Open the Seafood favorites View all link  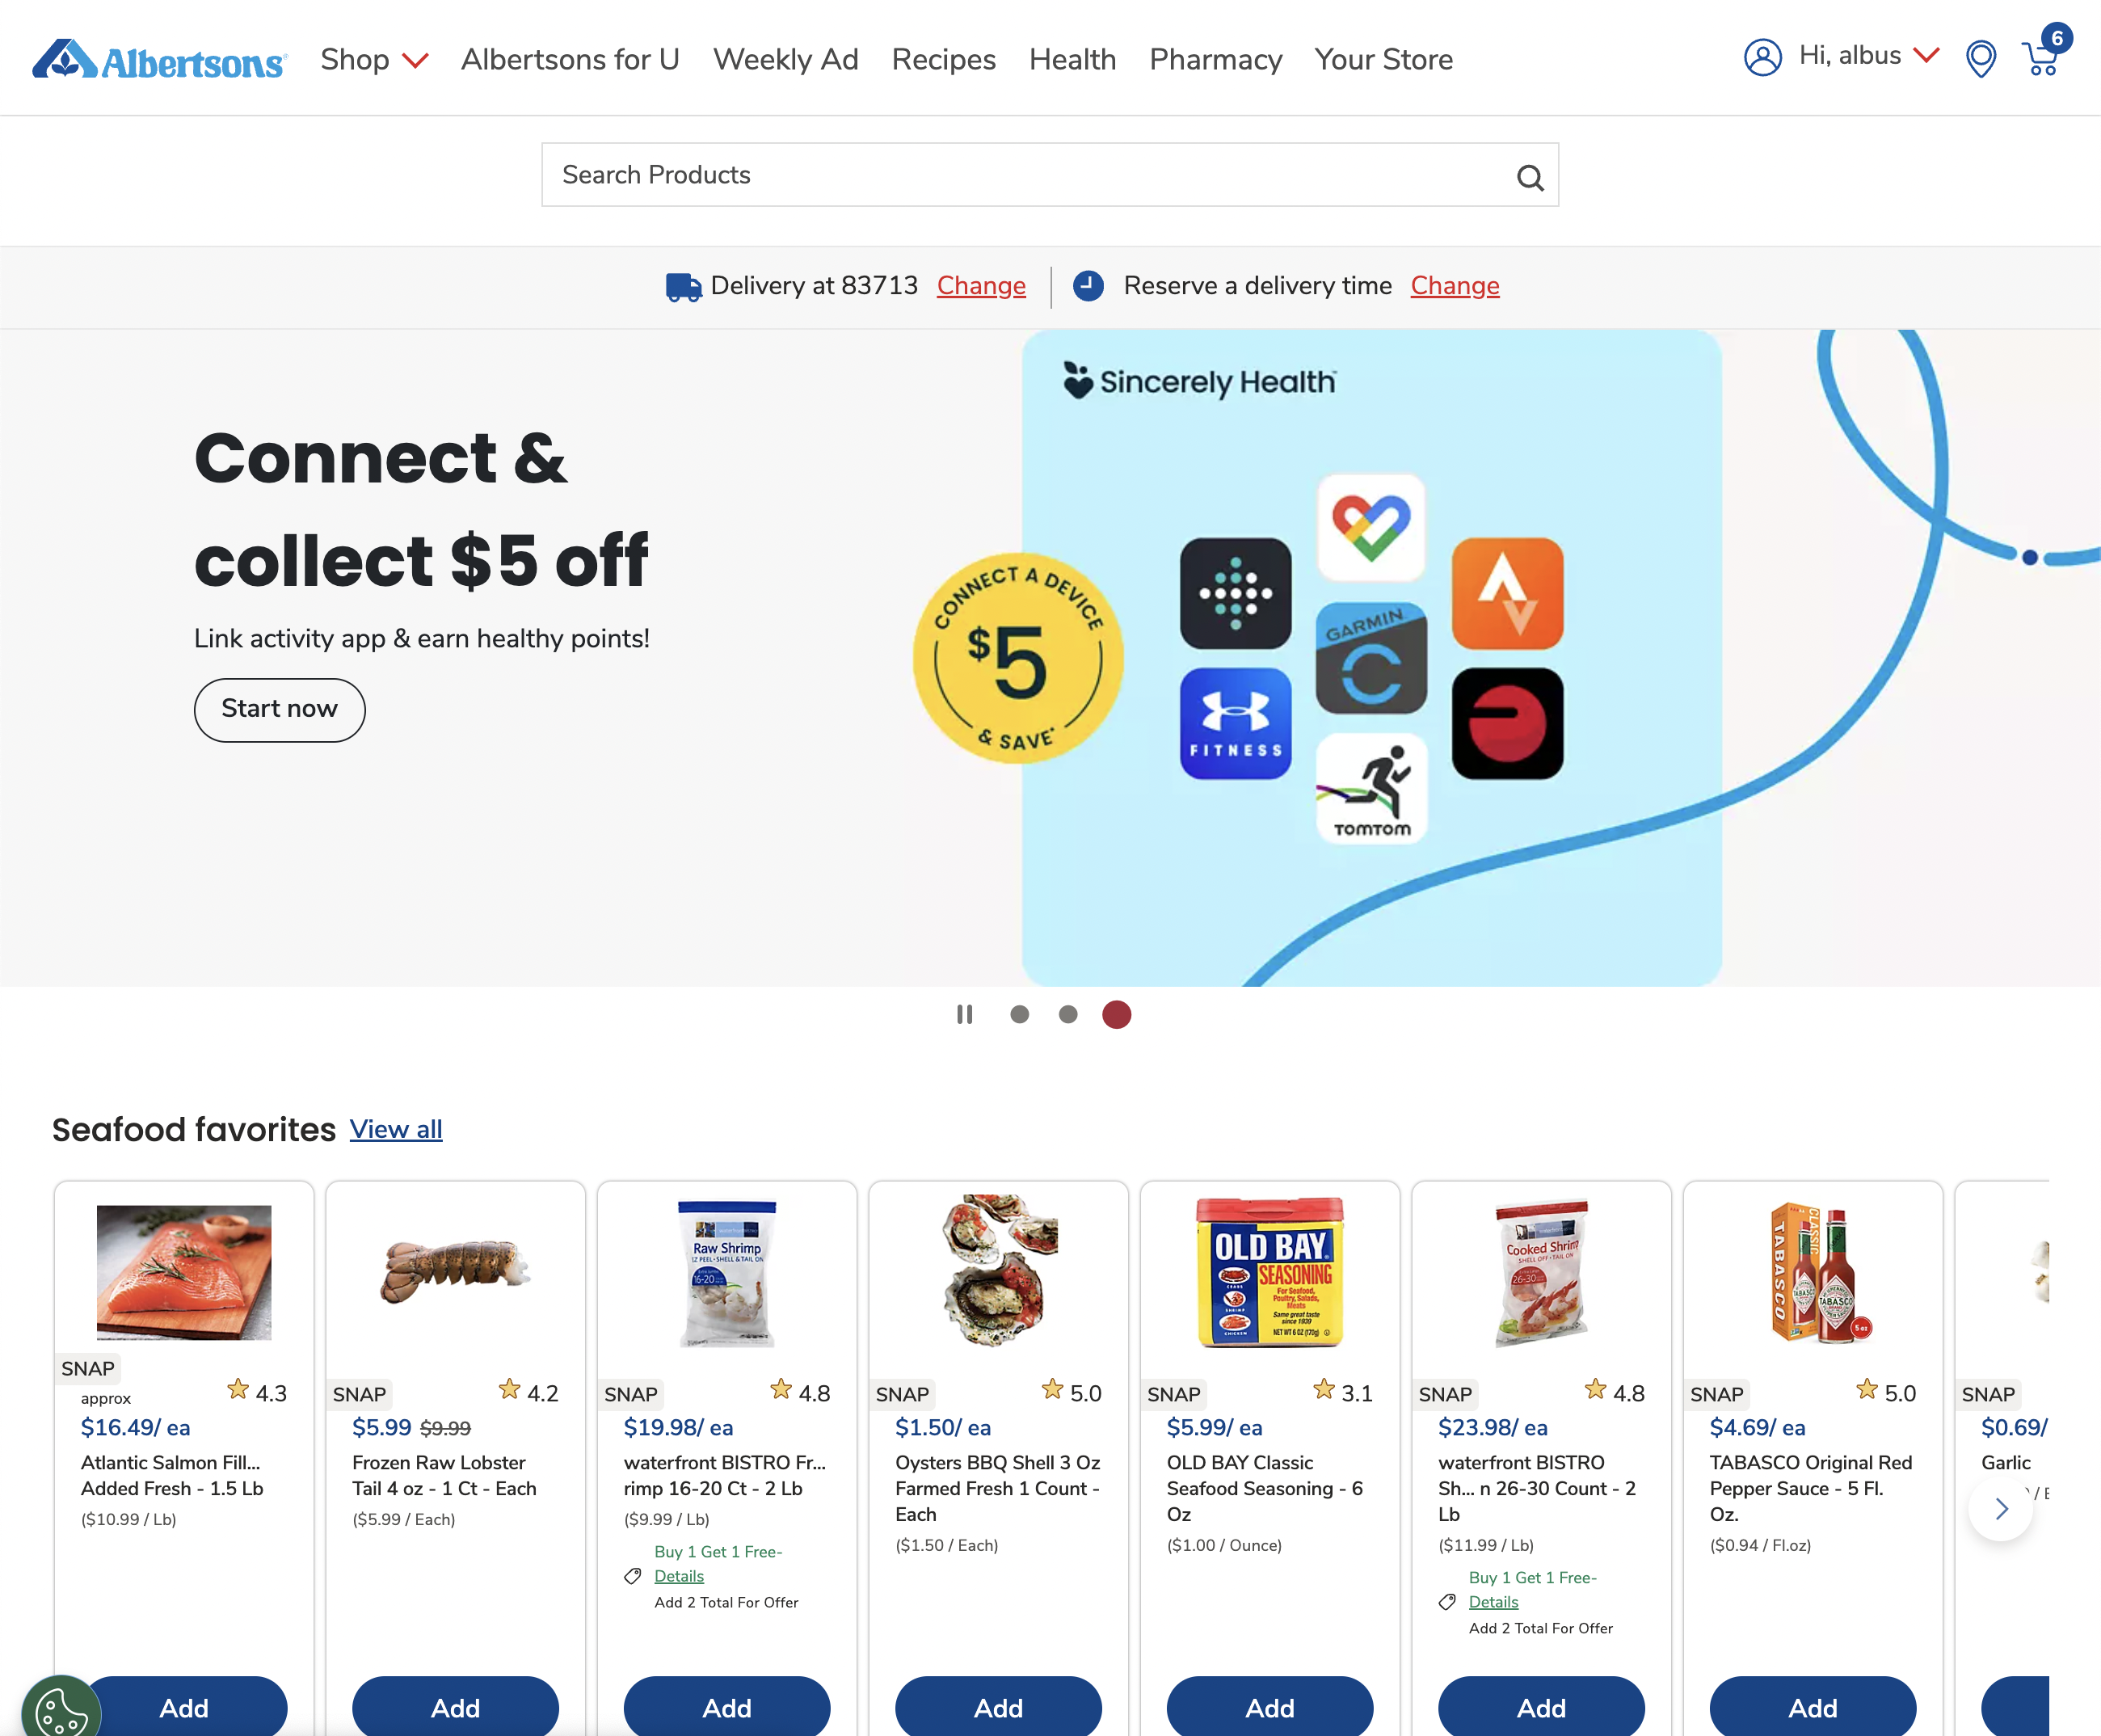pos(396,1129)
